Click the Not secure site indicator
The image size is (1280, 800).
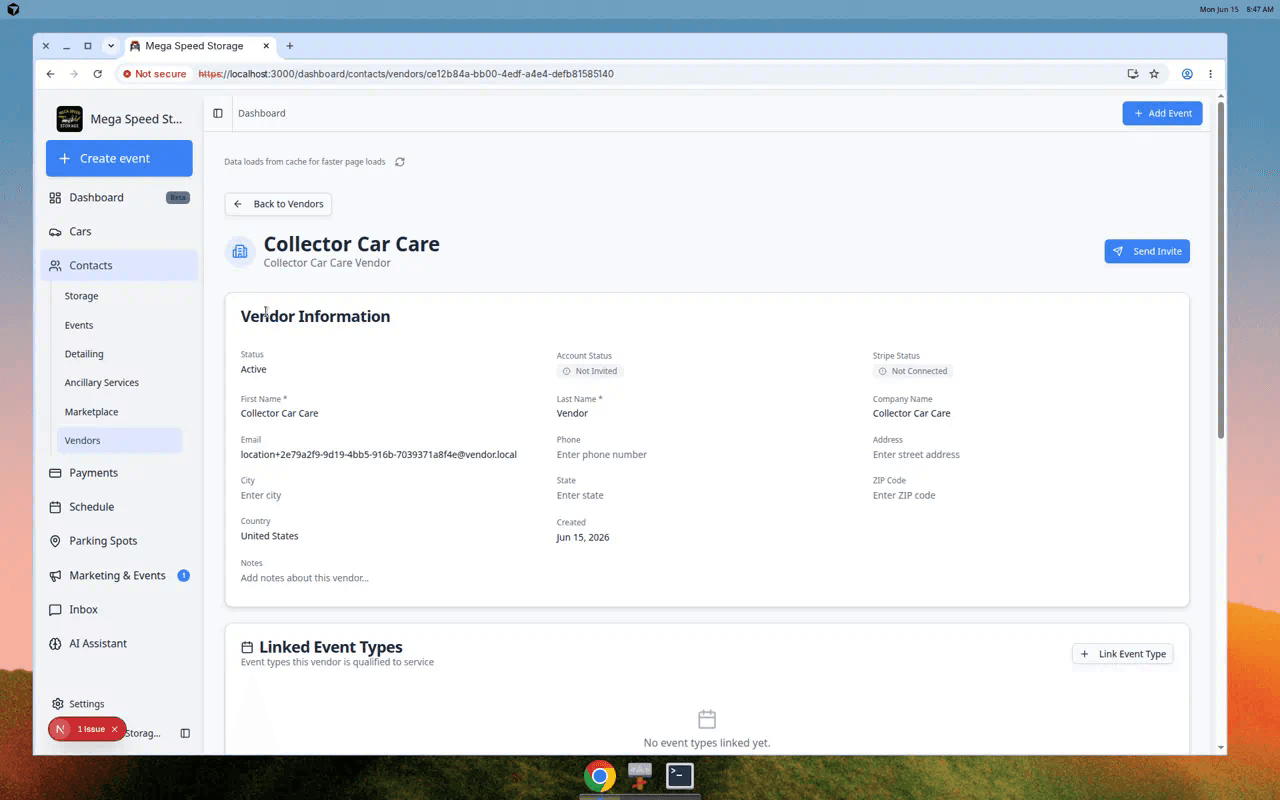154,74
